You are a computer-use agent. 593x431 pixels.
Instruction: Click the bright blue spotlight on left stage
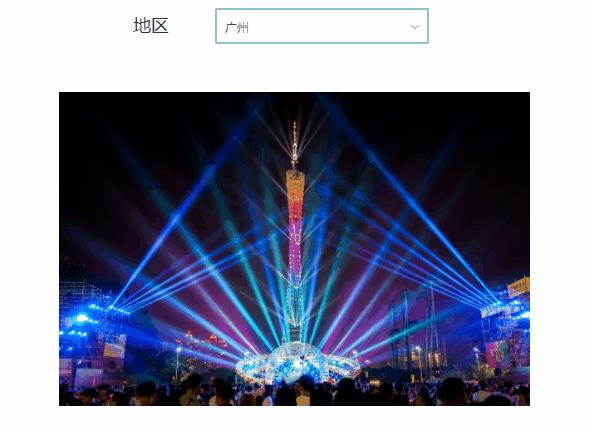(82, 318)
